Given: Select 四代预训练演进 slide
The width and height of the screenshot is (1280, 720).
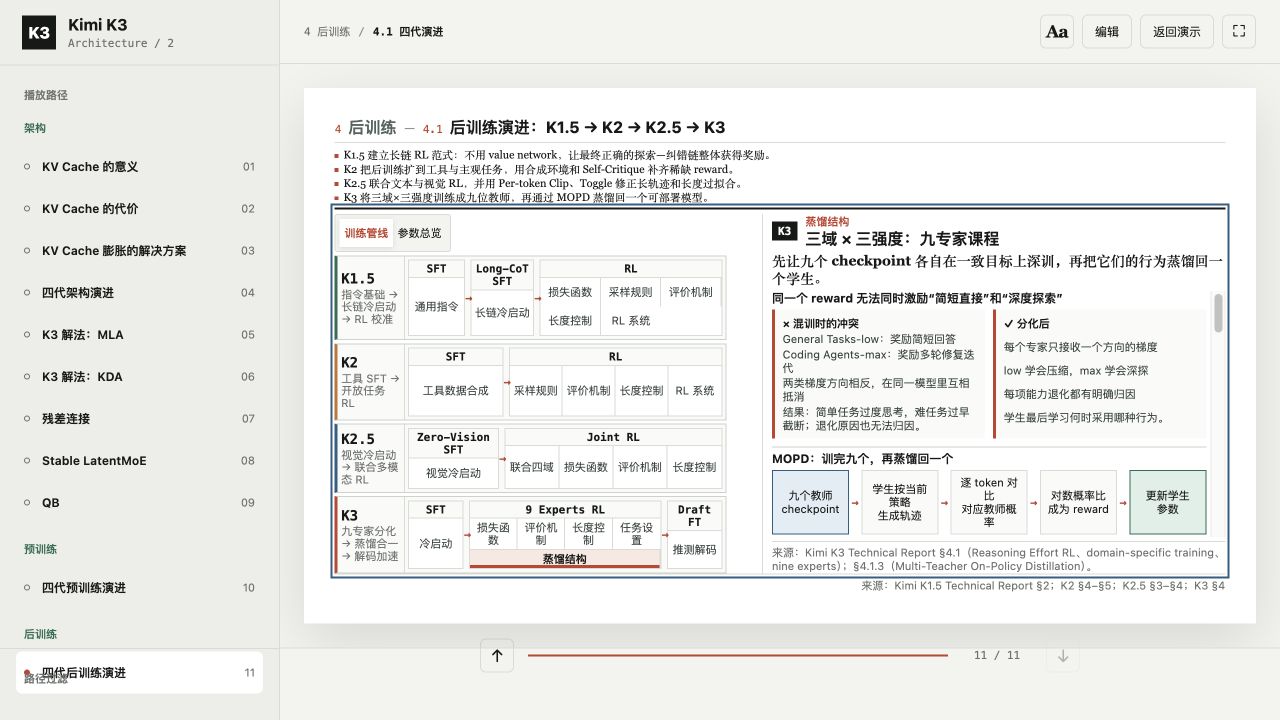Looking at the screenshot, I should tap(139, 588).
